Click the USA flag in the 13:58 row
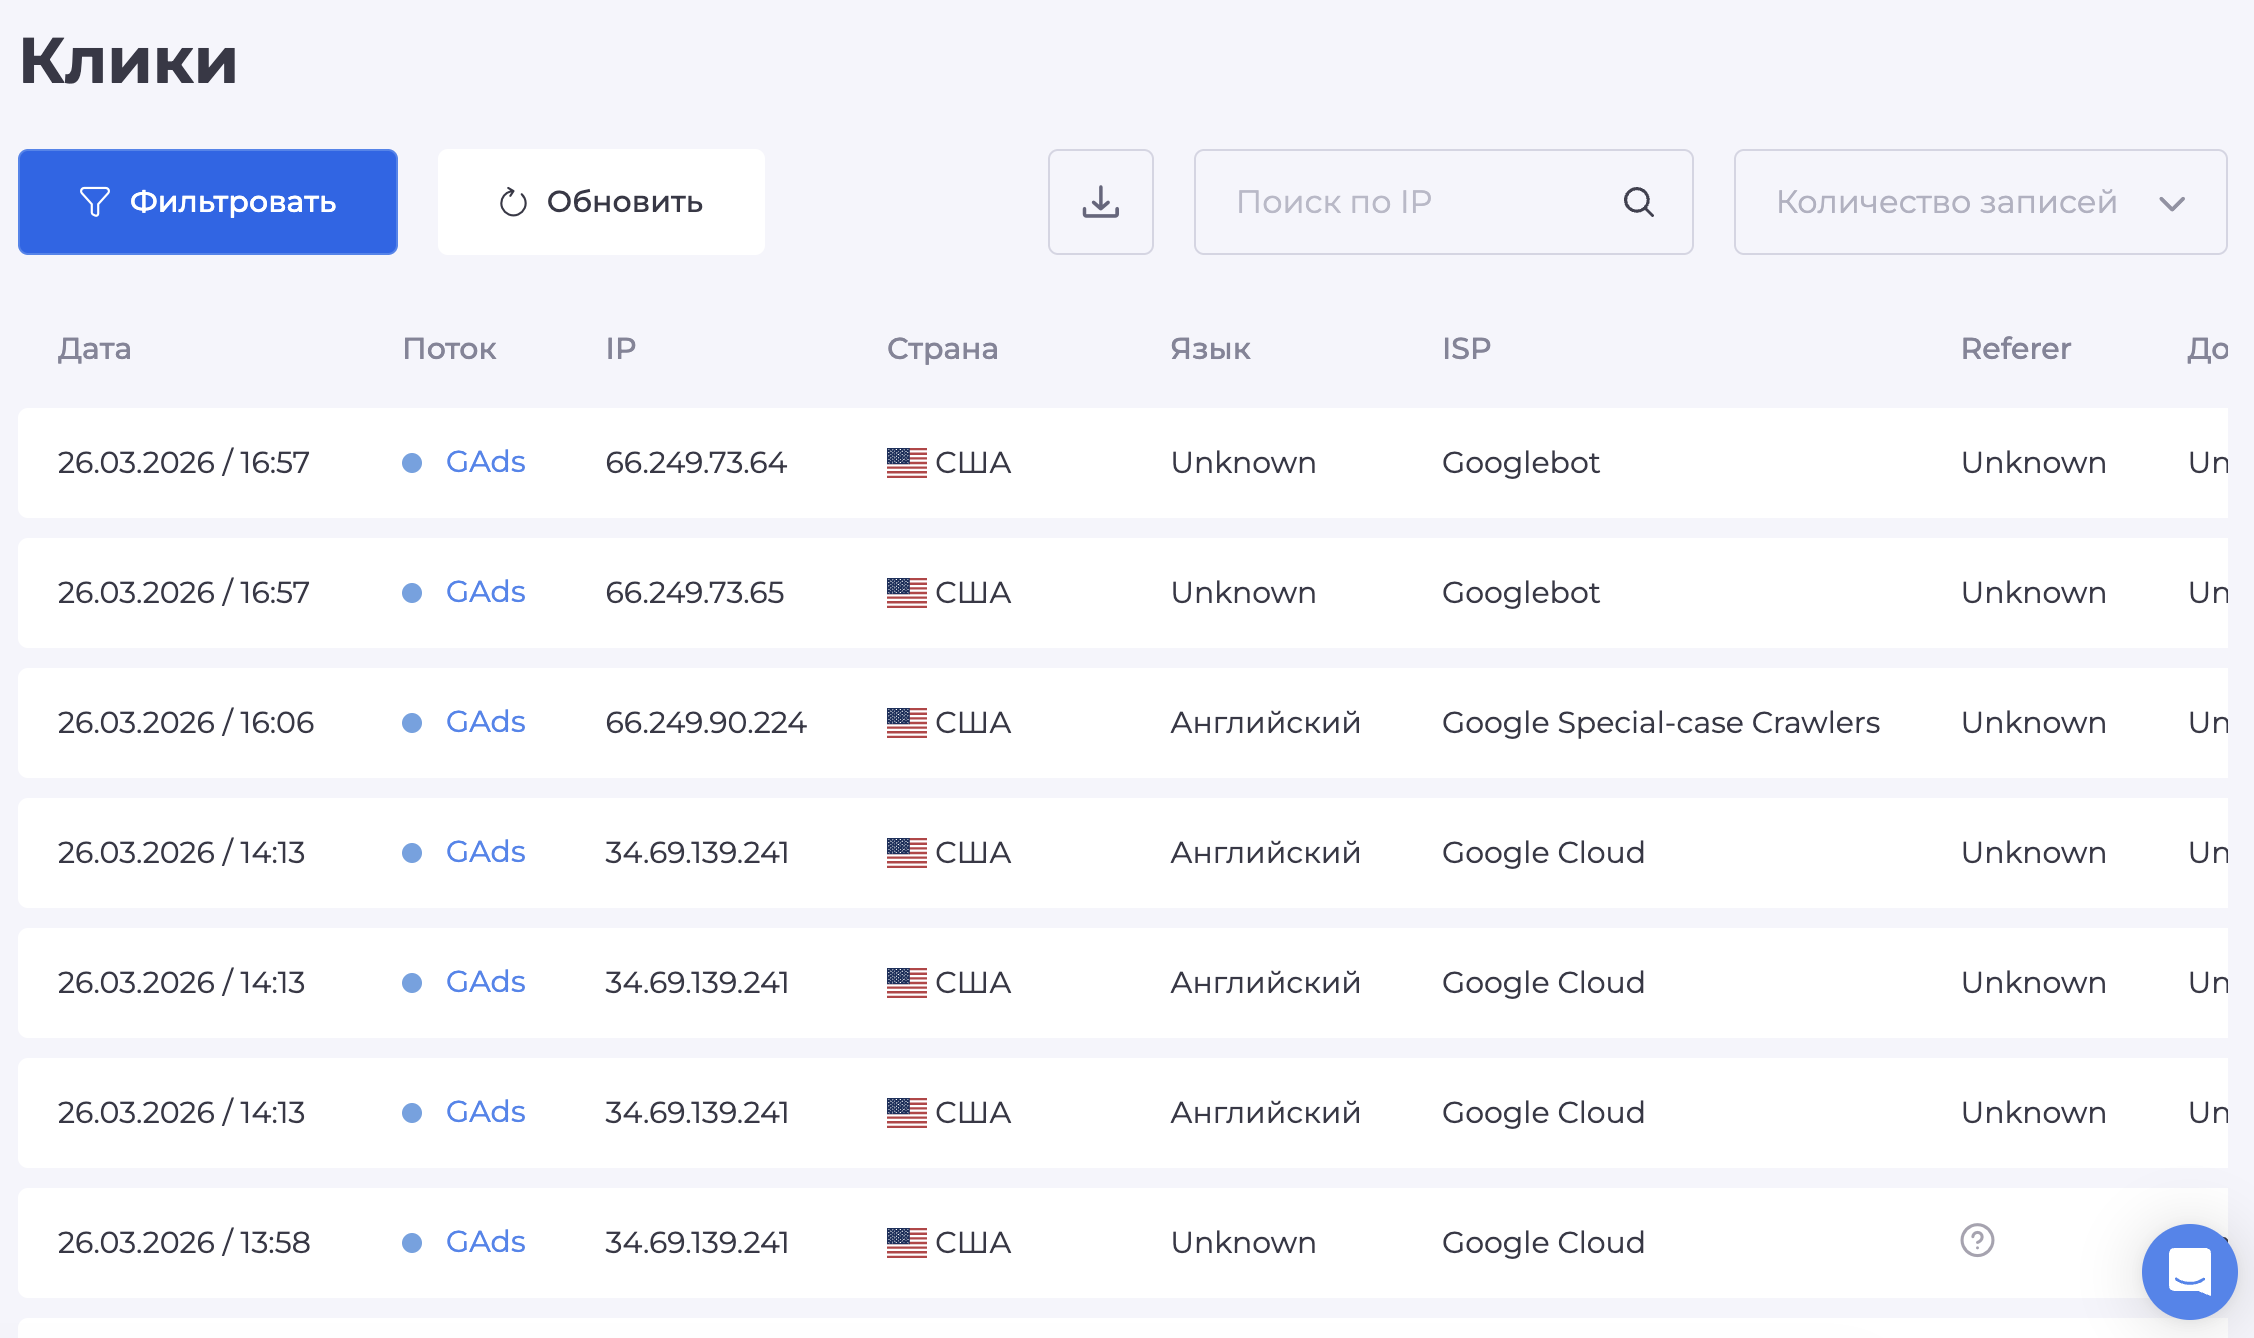 906,1242
